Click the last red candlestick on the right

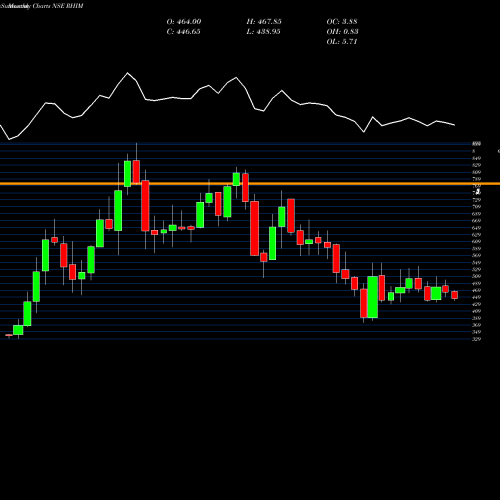455,295
